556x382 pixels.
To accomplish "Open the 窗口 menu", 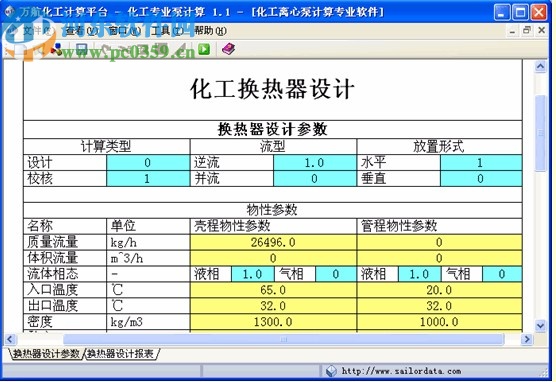I will point(124,31).
